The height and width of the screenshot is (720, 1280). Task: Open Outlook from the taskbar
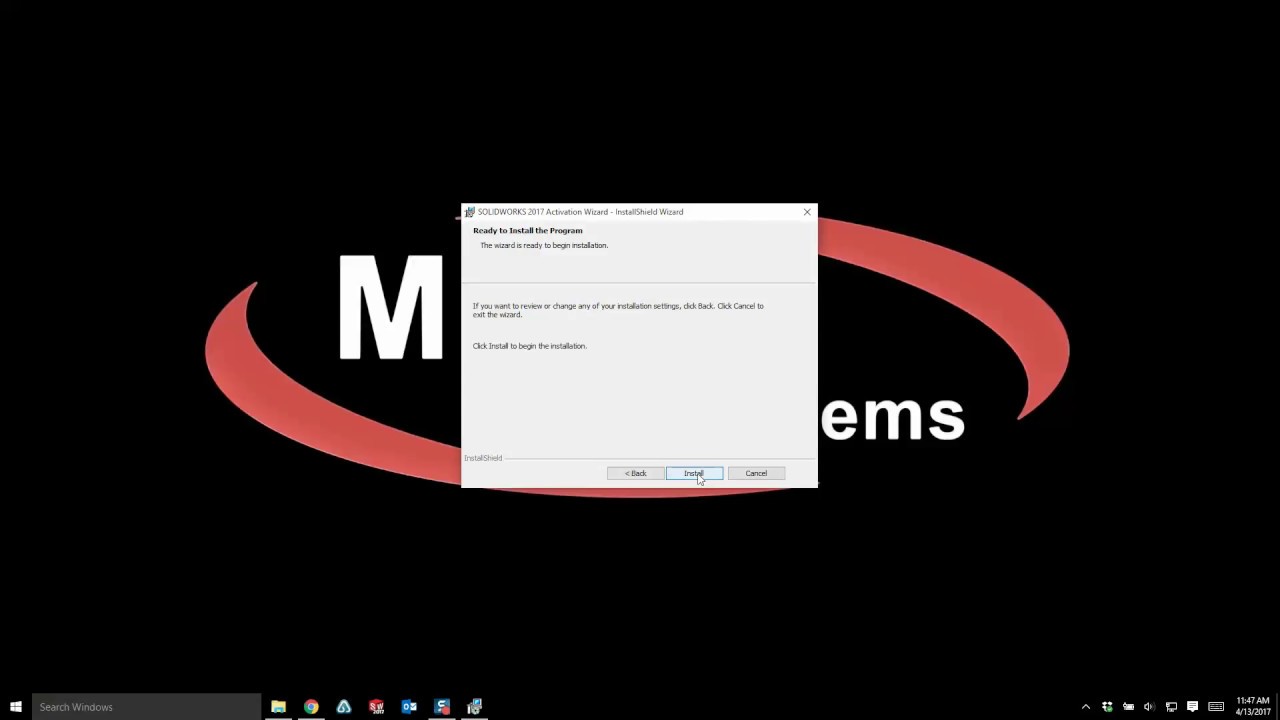409,707
